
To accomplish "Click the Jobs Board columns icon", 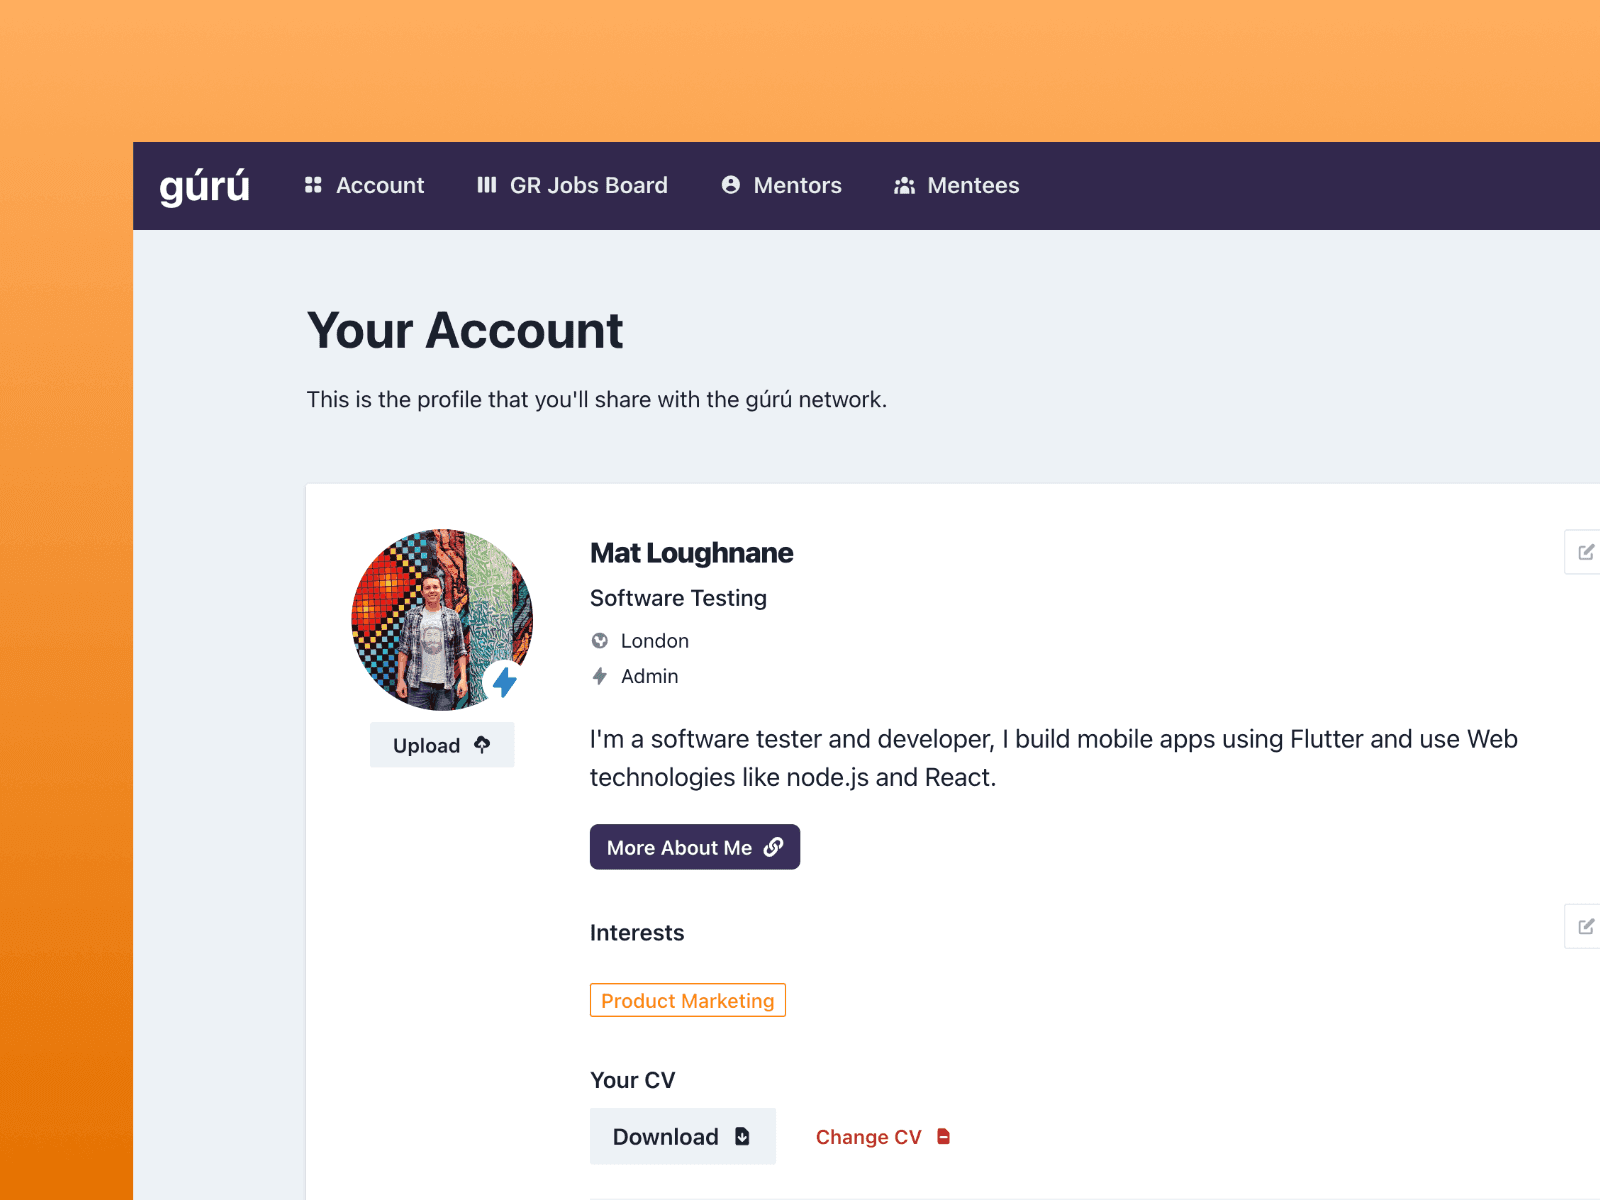I will (x=487, y=185).
